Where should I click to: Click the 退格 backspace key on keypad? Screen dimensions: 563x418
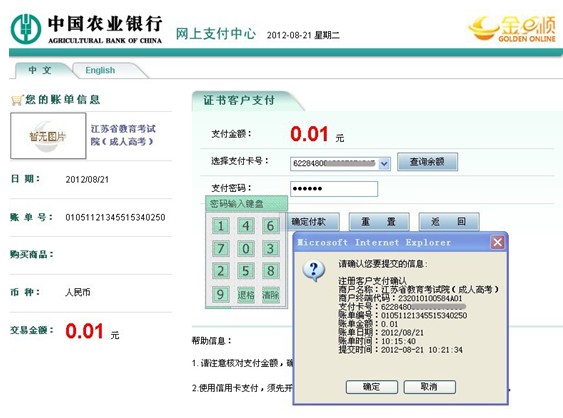click(246, 294)
